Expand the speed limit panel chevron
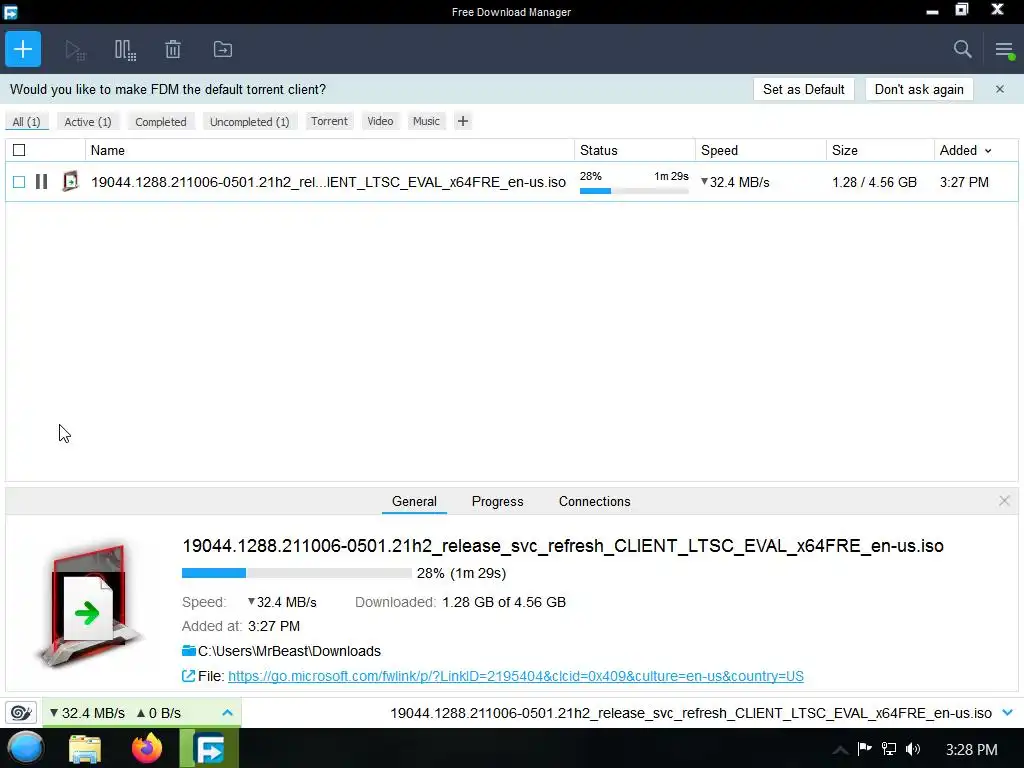1024x768 pixels. pyautogui.click(x=227, y=712)
